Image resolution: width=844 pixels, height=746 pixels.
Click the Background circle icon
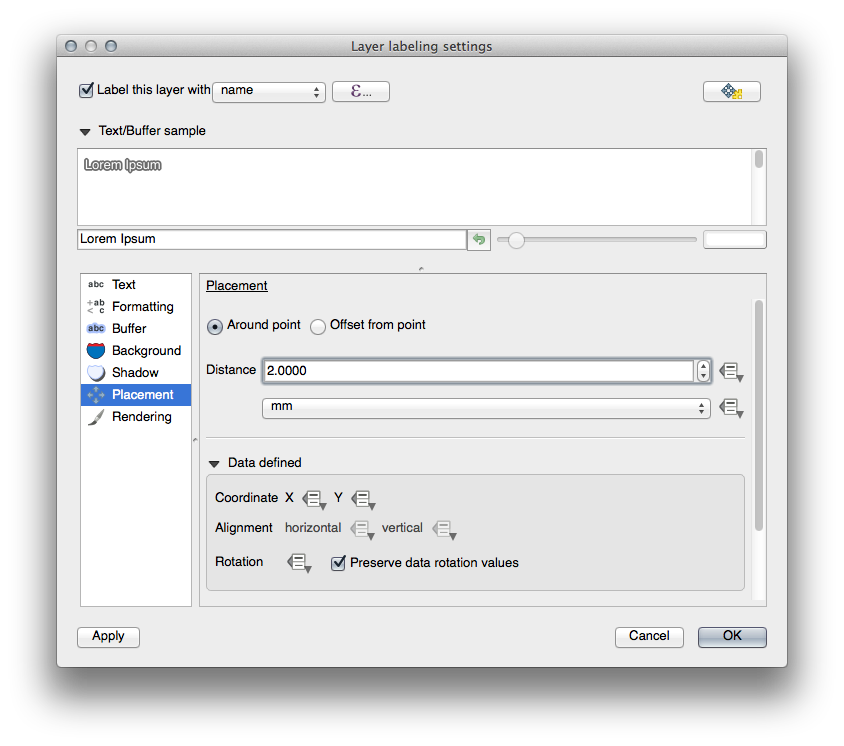pos(95,350)
